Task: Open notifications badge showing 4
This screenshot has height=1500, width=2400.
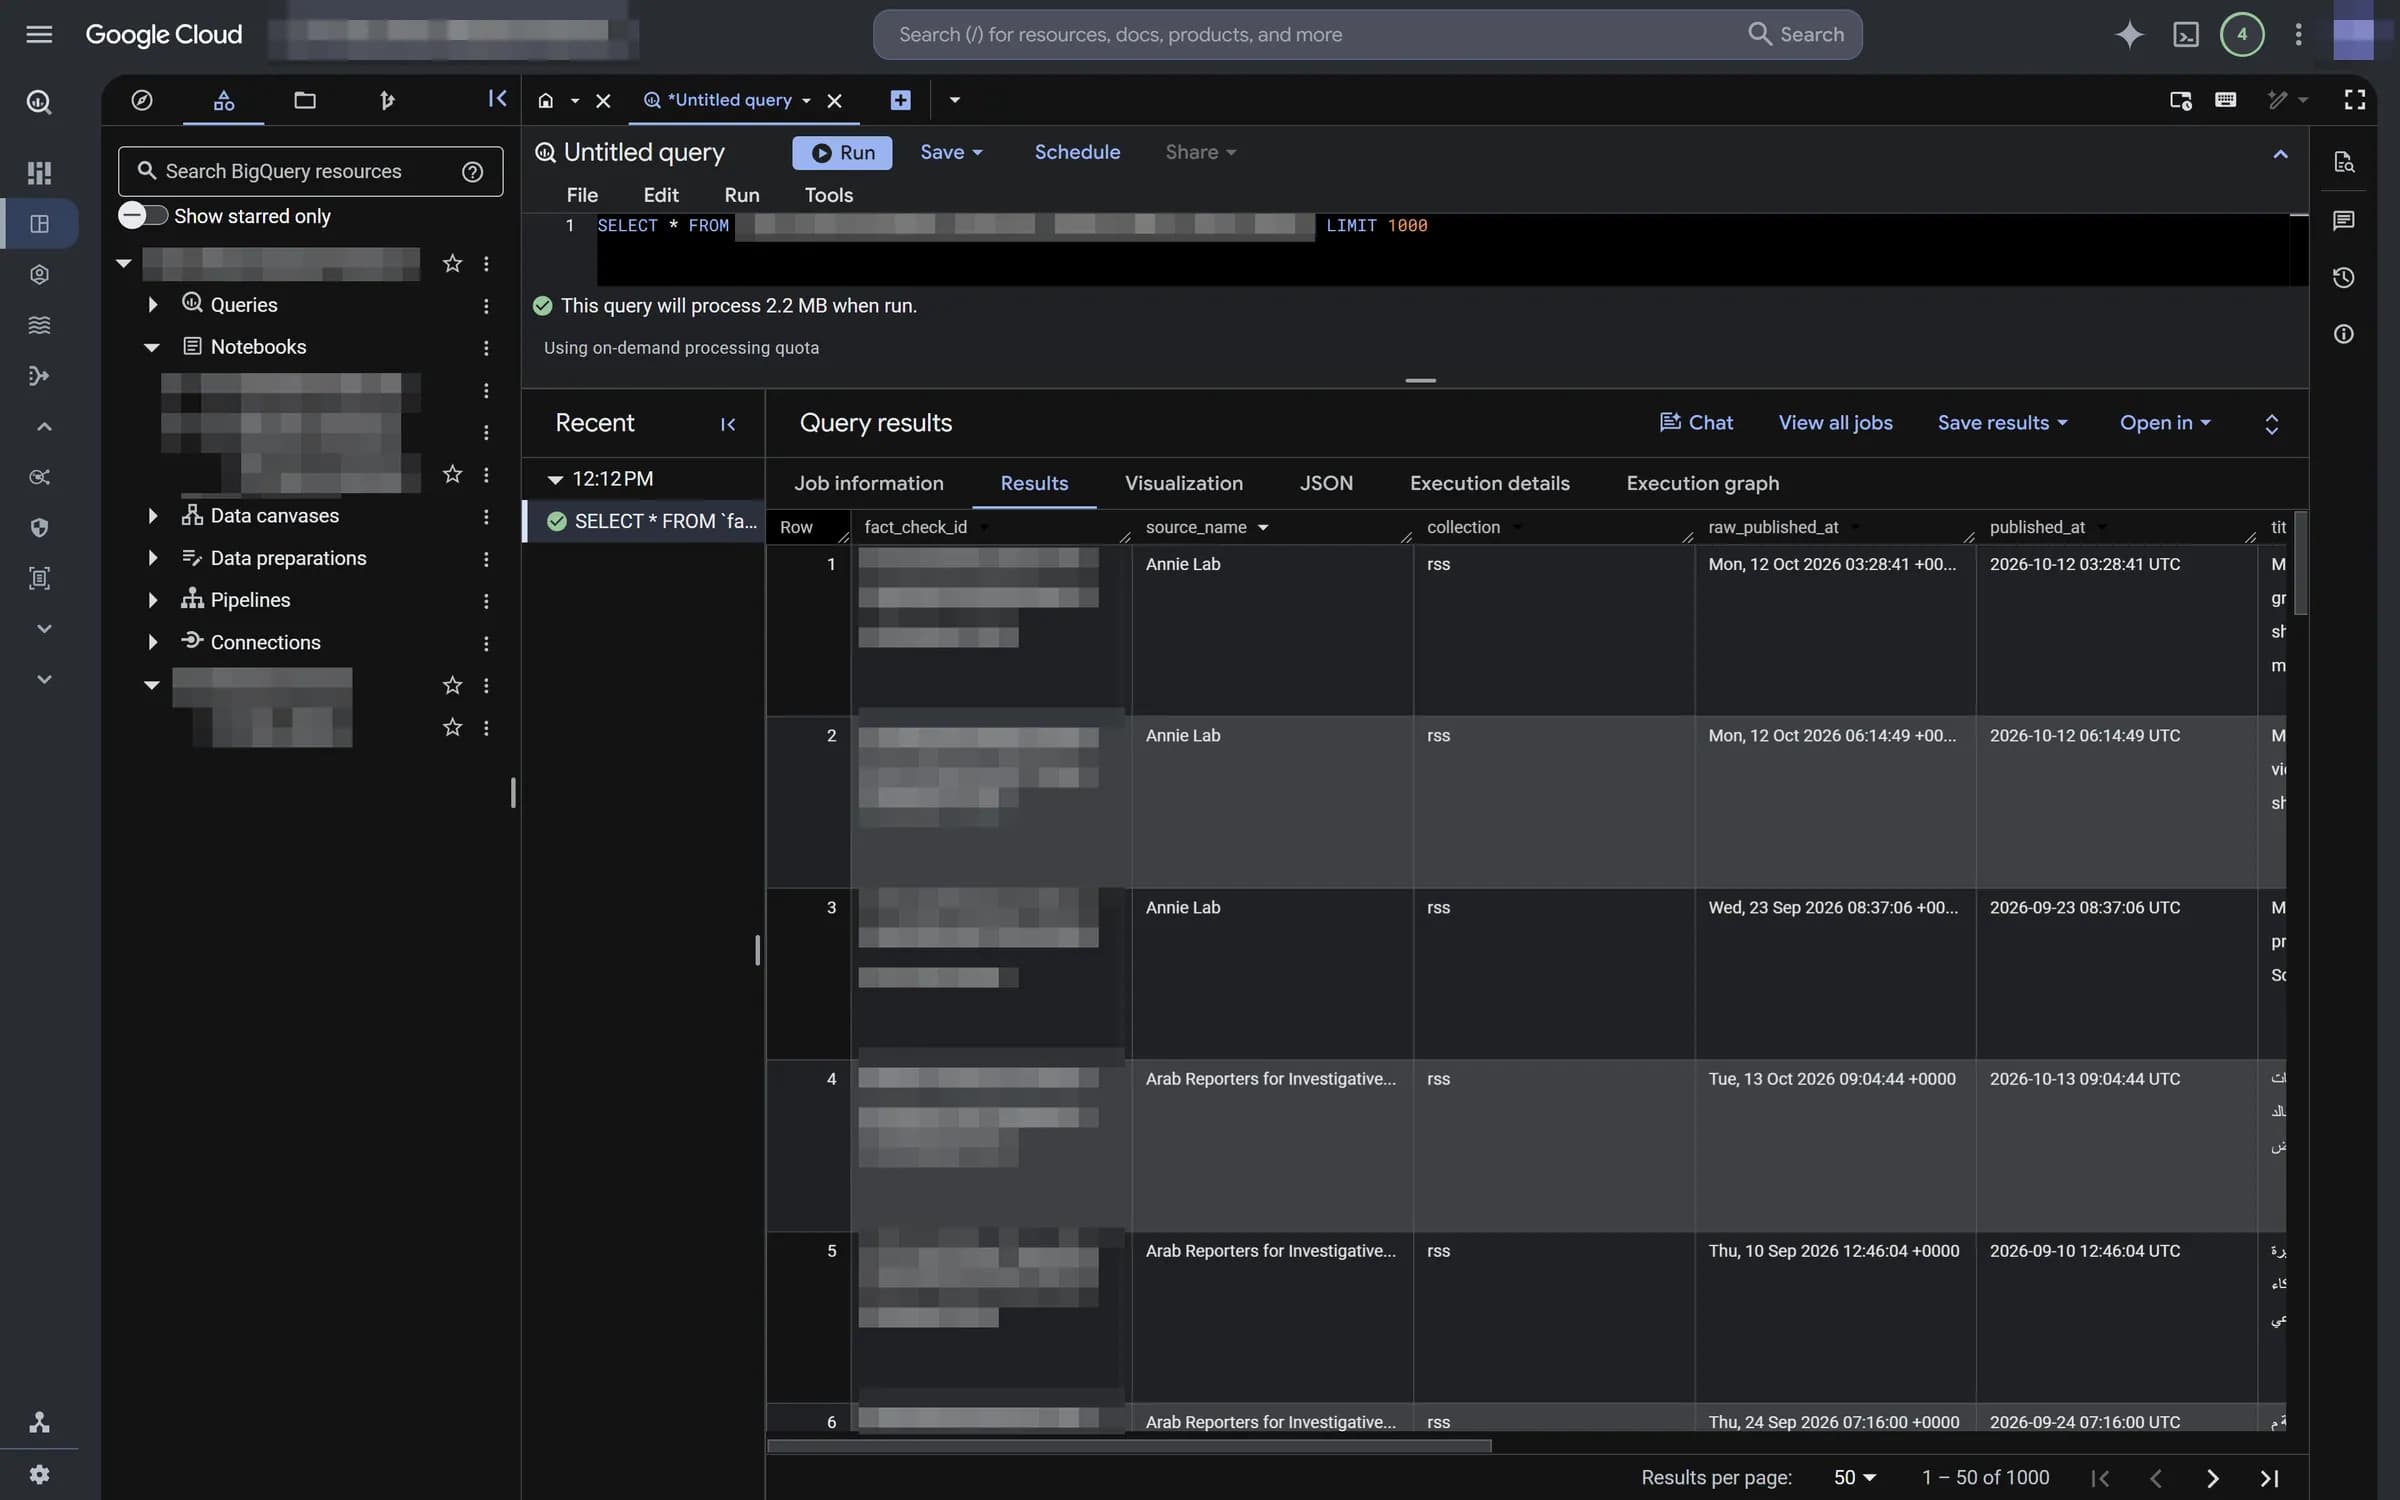Action: [x=2242, y=35]
